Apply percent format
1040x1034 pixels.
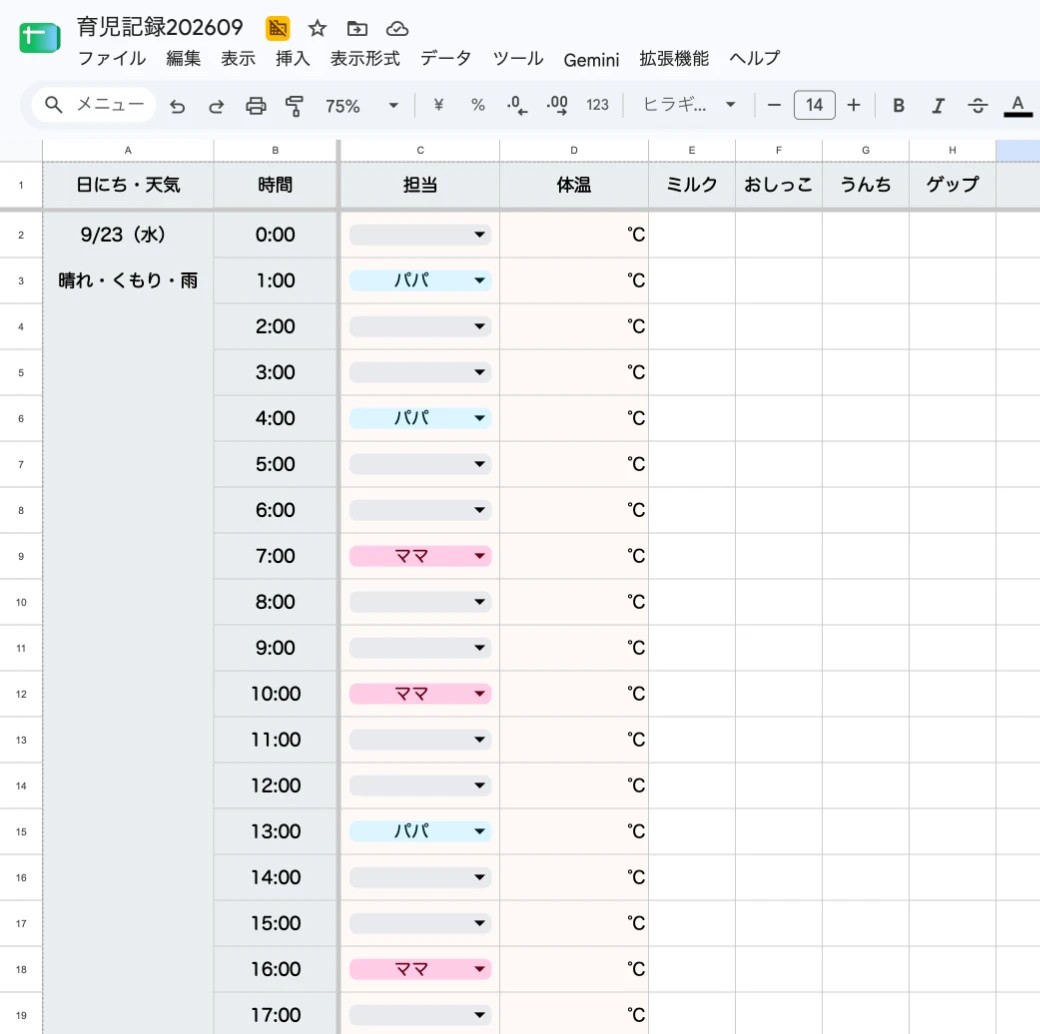pyautogui.click(x=478, y=105)
